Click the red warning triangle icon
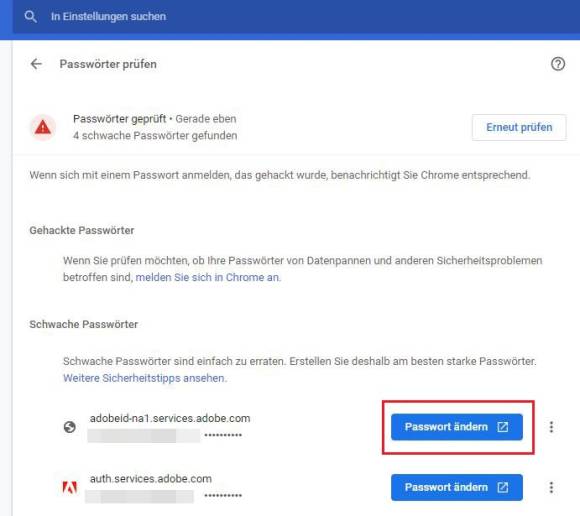This screenshot has height=516, width=580. pos(43,127)
